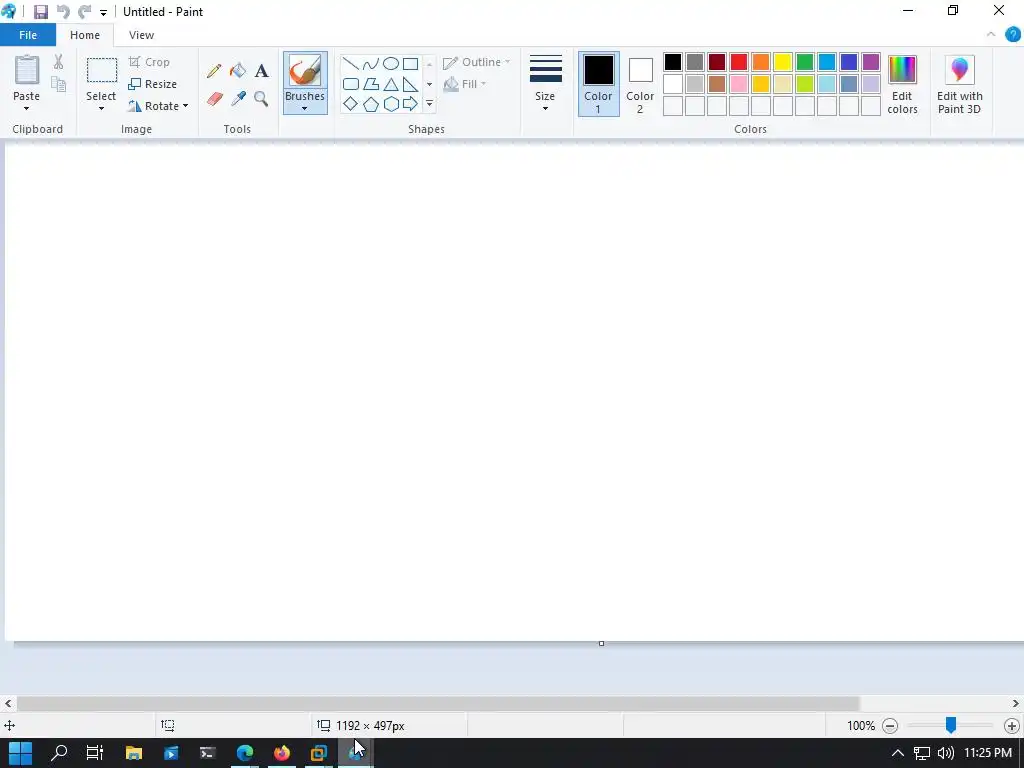Open File Explorer from taskbar

(x=134, y=753)
